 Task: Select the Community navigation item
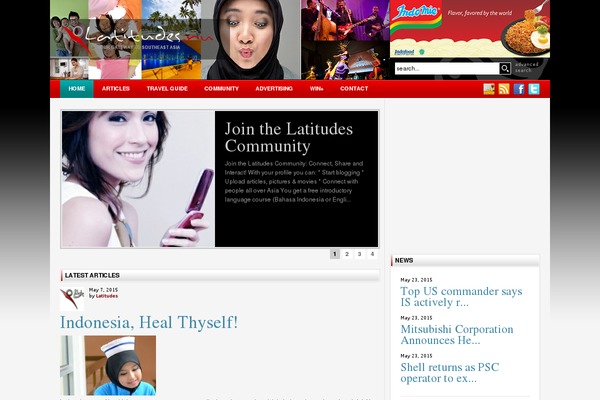click(x=221, y=89)
